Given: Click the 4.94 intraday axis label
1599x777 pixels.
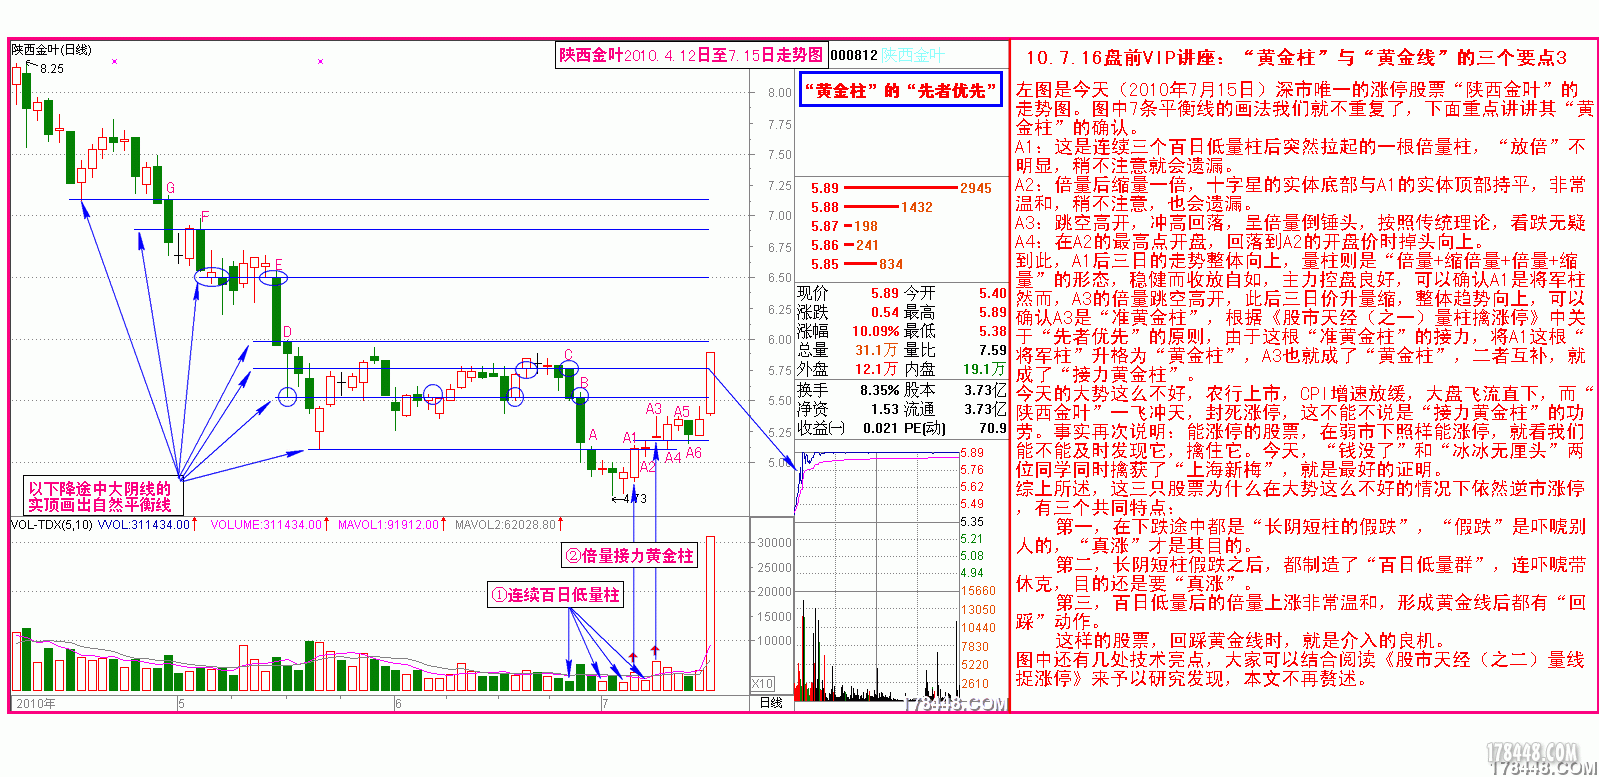Looking at the screenshot, I should click(972, 573).
